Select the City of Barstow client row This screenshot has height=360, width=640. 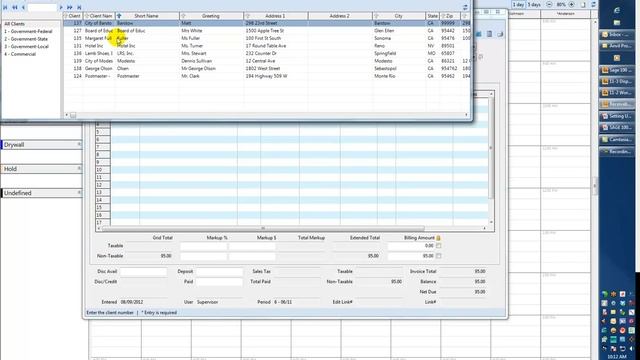click(x=267, y=23)
